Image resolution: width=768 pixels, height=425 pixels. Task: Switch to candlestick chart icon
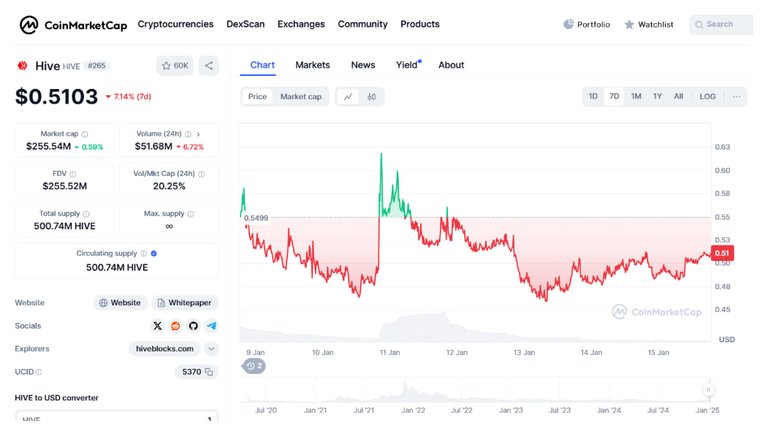tap(372, 96)
